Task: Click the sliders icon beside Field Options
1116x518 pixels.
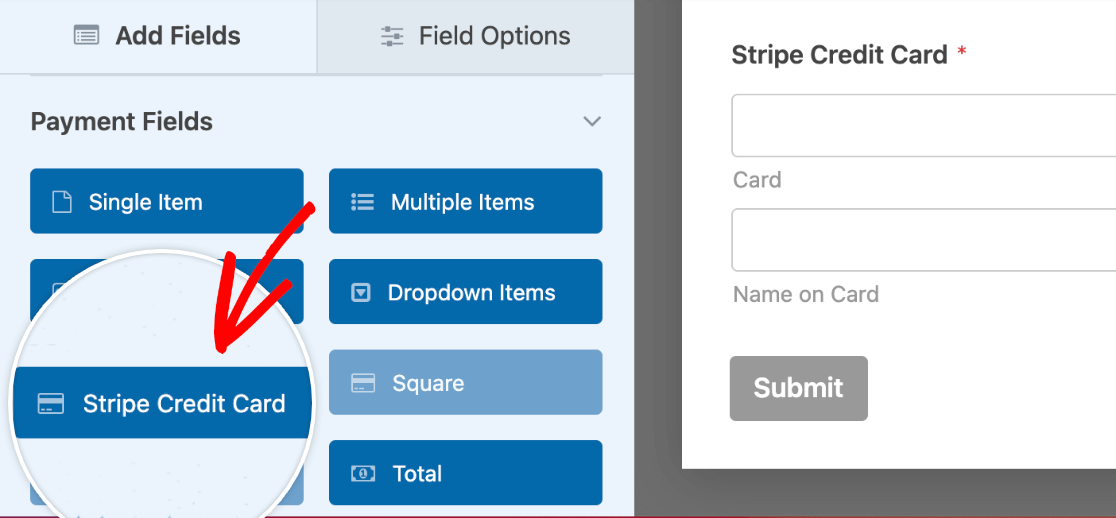Action: (x=392, y=36)
